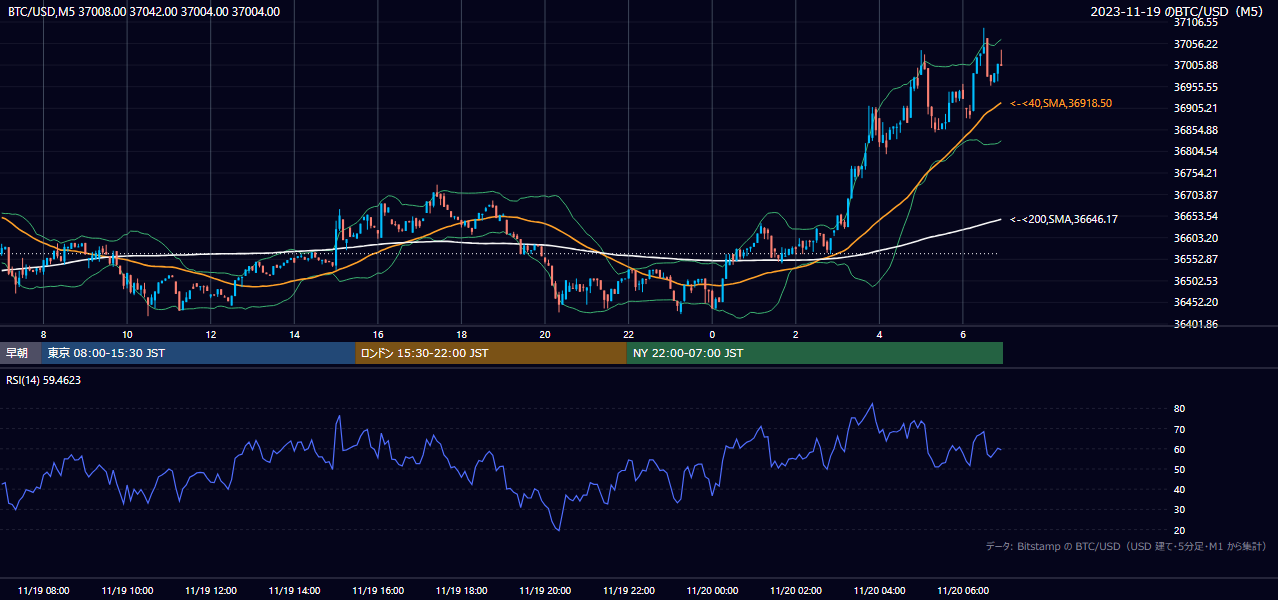Screen dimensions: 1278x600
Task: Click the RSI axis level 70
Action: [1180, 429]
